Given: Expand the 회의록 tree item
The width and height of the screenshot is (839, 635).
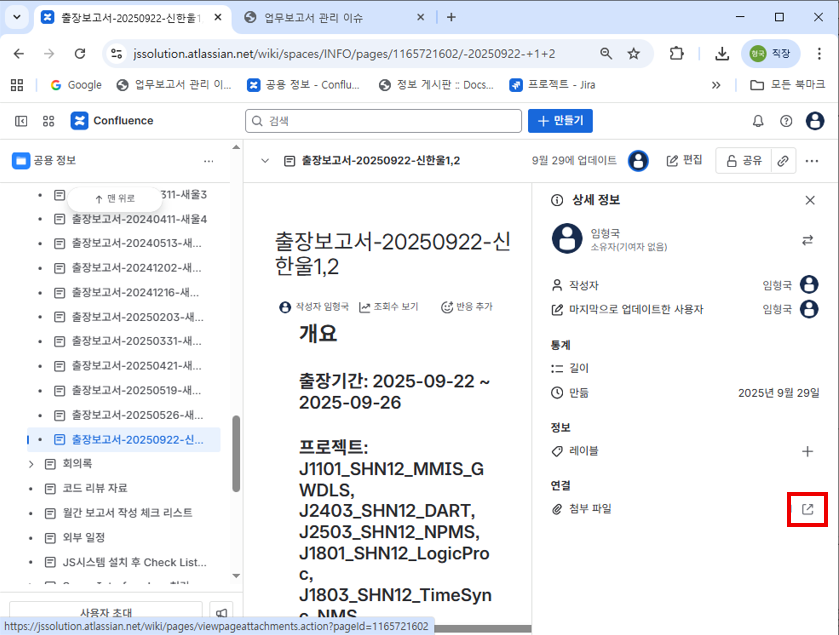Looking at the screenshot, I should (32, 464).
